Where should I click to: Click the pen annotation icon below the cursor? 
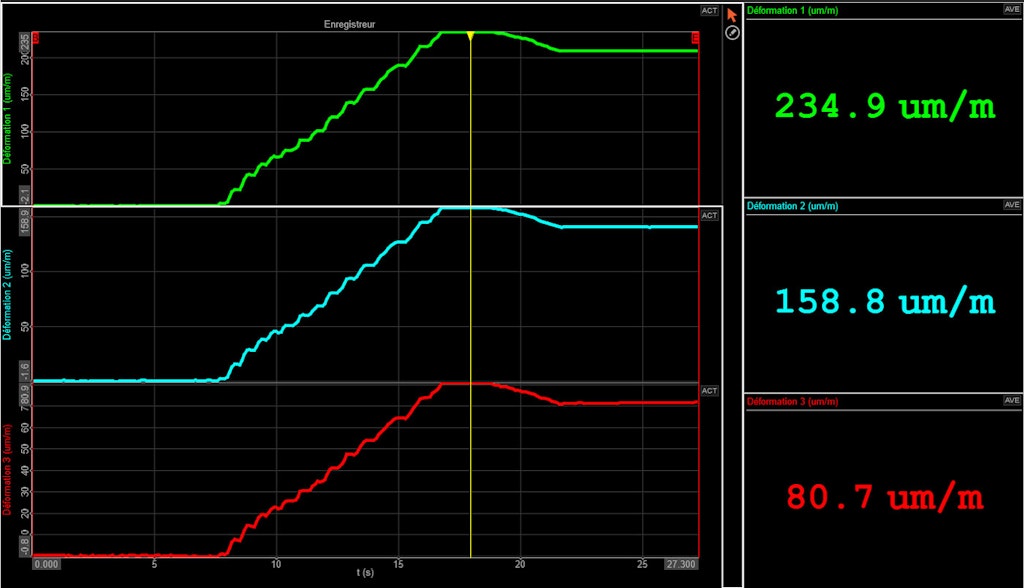[x=730, y=33]
